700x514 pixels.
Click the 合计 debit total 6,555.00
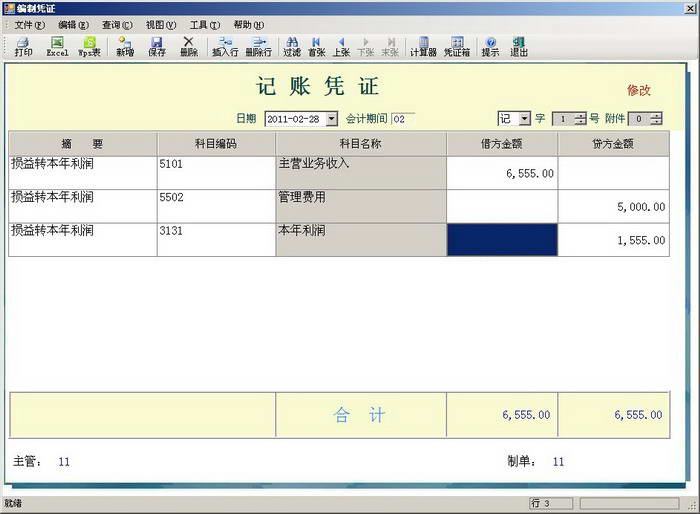[502, 415]
